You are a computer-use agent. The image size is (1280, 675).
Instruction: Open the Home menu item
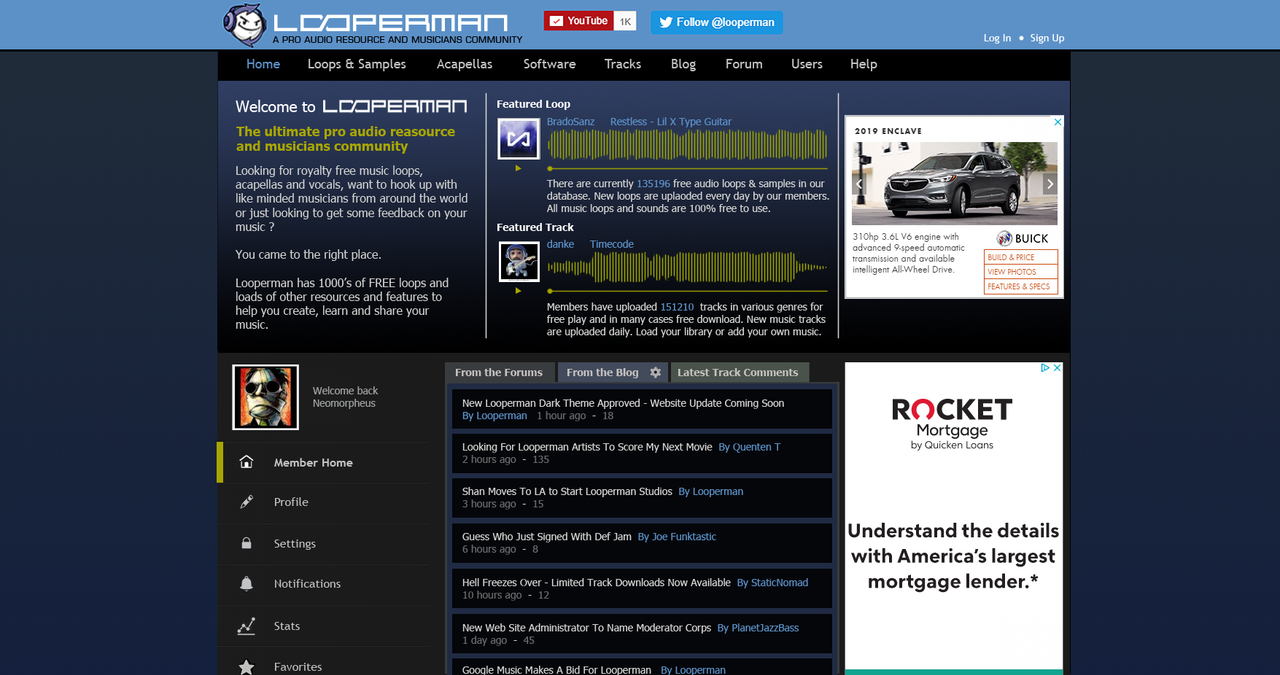click(x=263, y=64)
